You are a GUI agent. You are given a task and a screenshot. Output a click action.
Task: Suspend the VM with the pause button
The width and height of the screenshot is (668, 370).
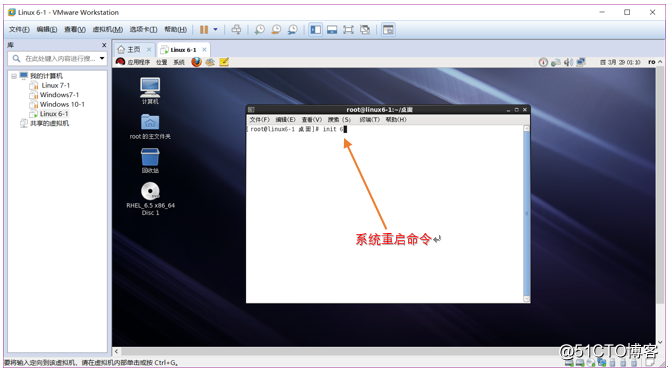tap(204, 30)
